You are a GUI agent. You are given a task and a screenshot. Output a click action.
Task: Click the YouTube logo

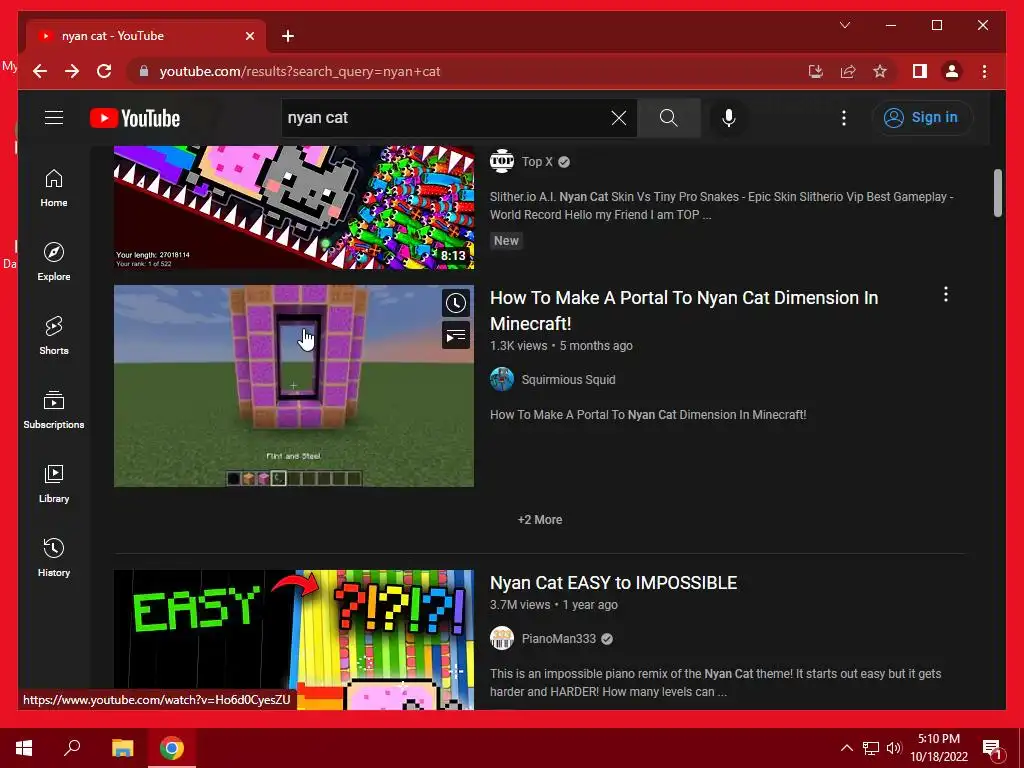(x=135, y=118)
